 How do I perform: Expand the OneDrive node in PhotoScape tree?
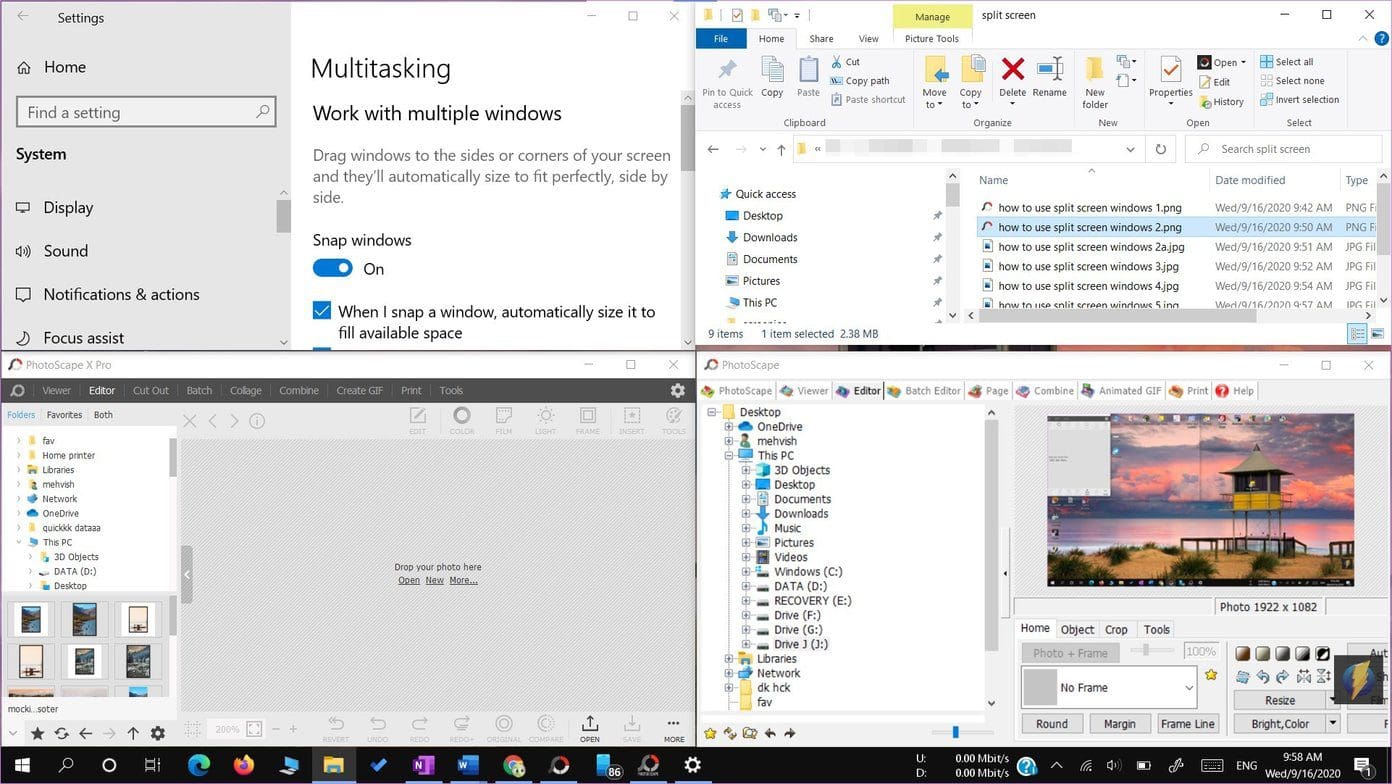tap(730, 427)
